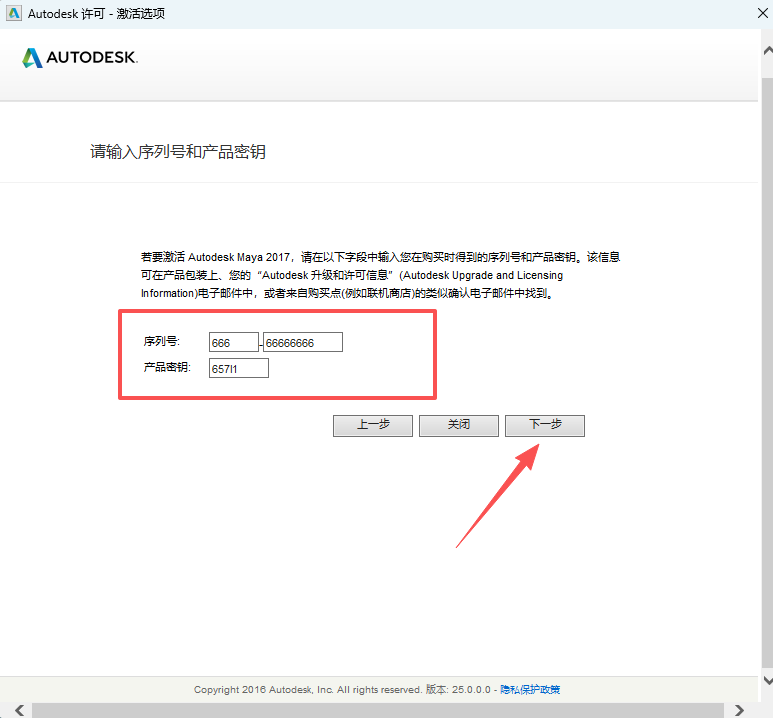Viewport: 773px width, 718px height.
Task: Click the horizontal scrollbar right arrow
Action: coord(739,711)
